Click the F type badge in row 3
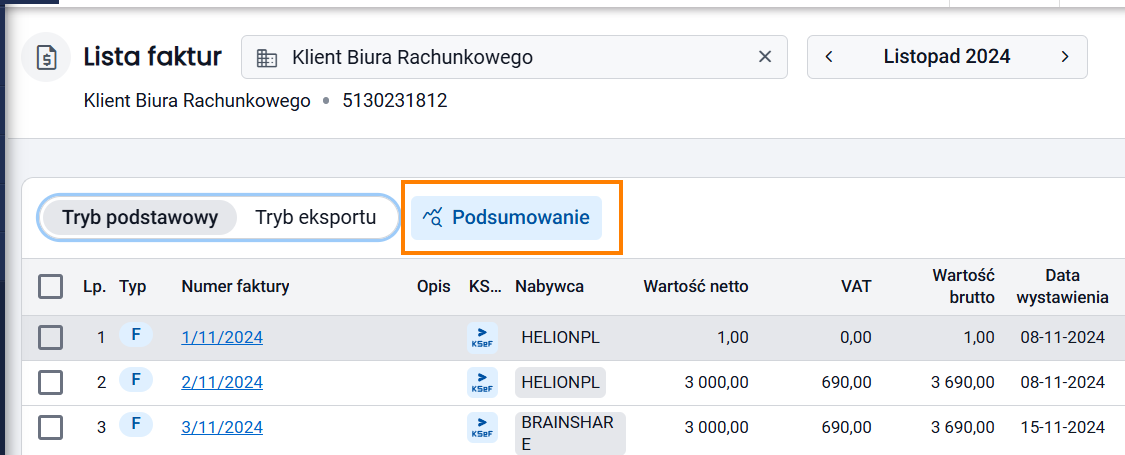 [x=136, y=426]
